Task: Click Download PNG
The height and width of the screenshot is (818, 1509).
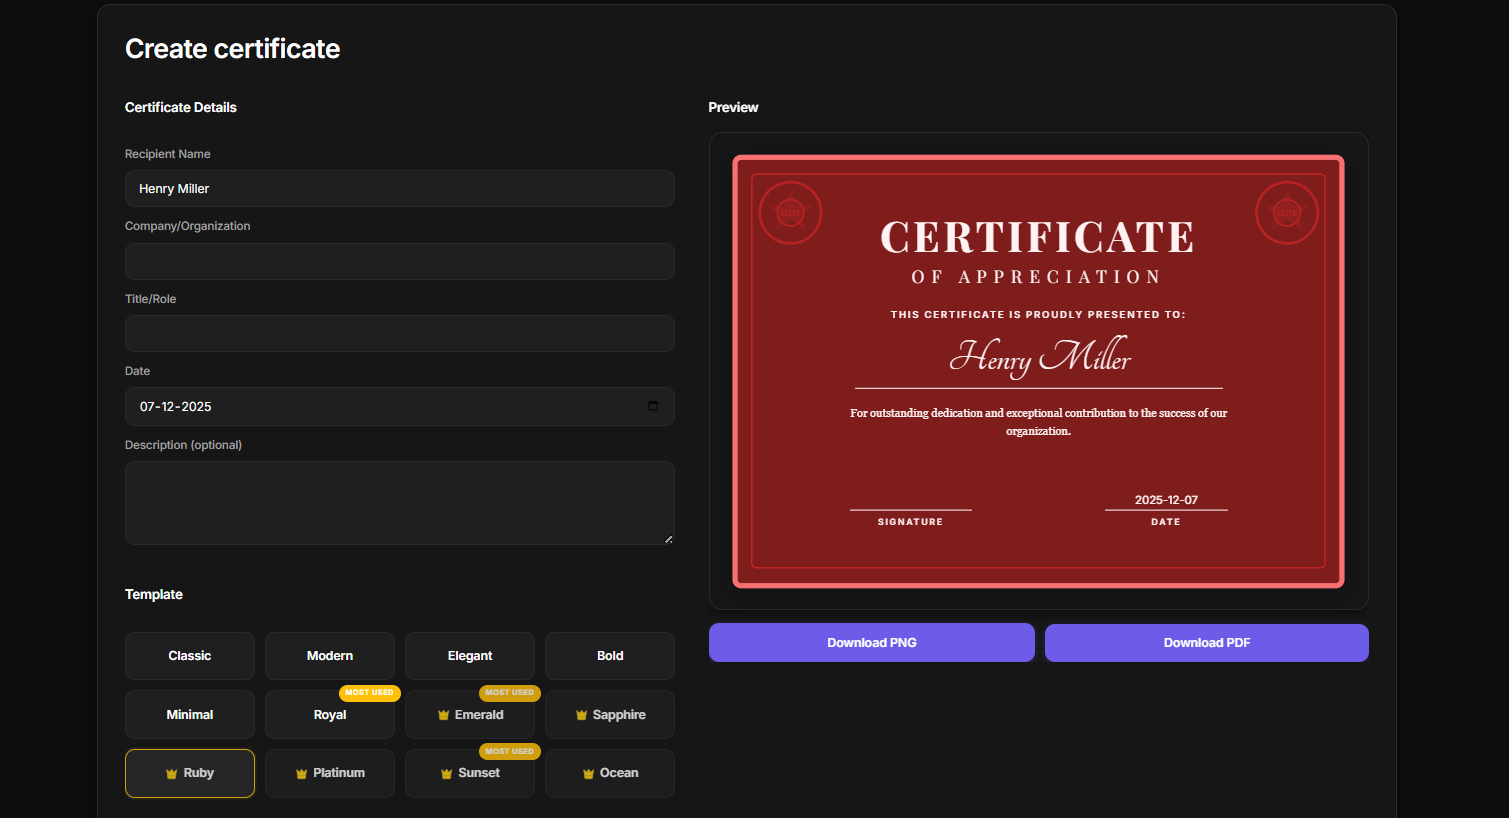Action: [x=871, y=642]
